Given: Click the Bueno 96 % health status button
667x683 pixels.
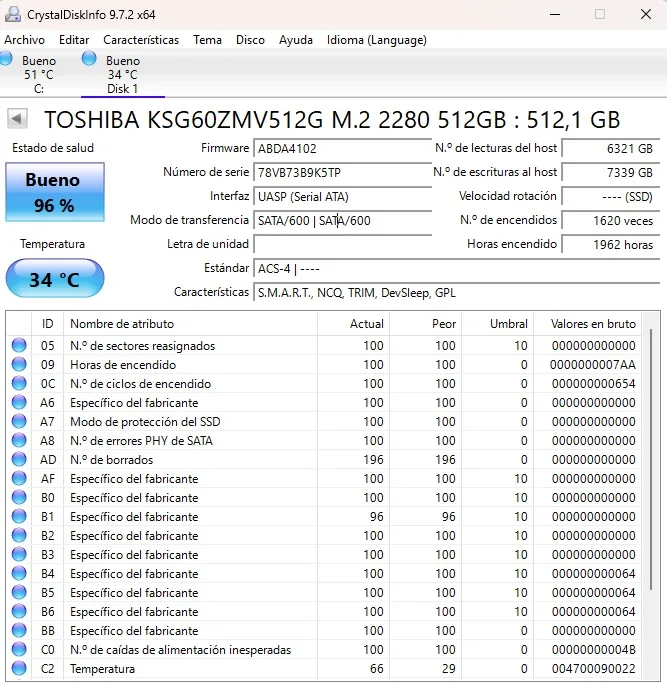Looking at the screenshot, I should click(55, 192).
